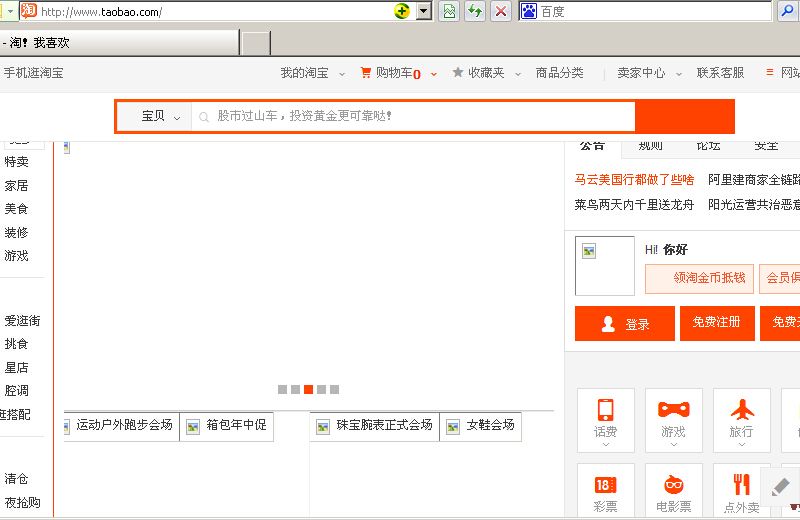Open 联系客服 link
This screenshot has width=800, height=520.
coord(720,73)
